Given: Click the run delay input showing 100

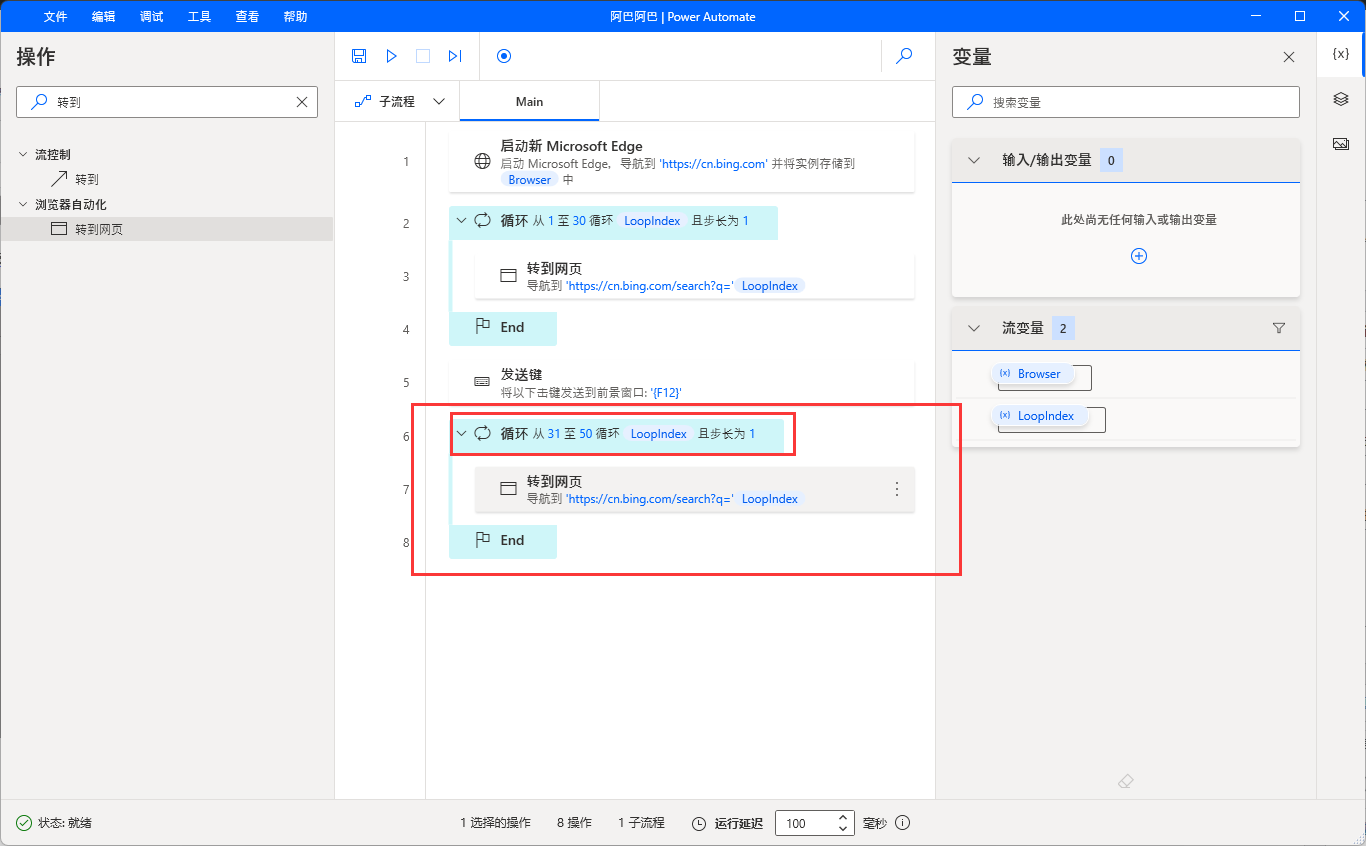Looking at the screenshot, I should click(805, 823).
